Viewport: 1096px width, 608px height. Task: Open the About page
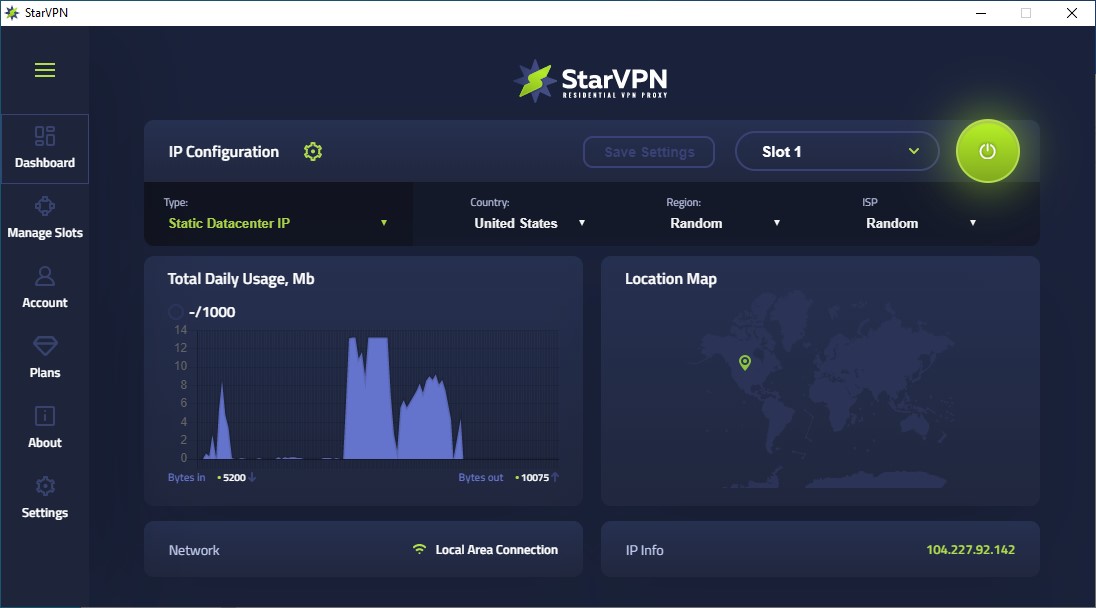tap(45, 428)
